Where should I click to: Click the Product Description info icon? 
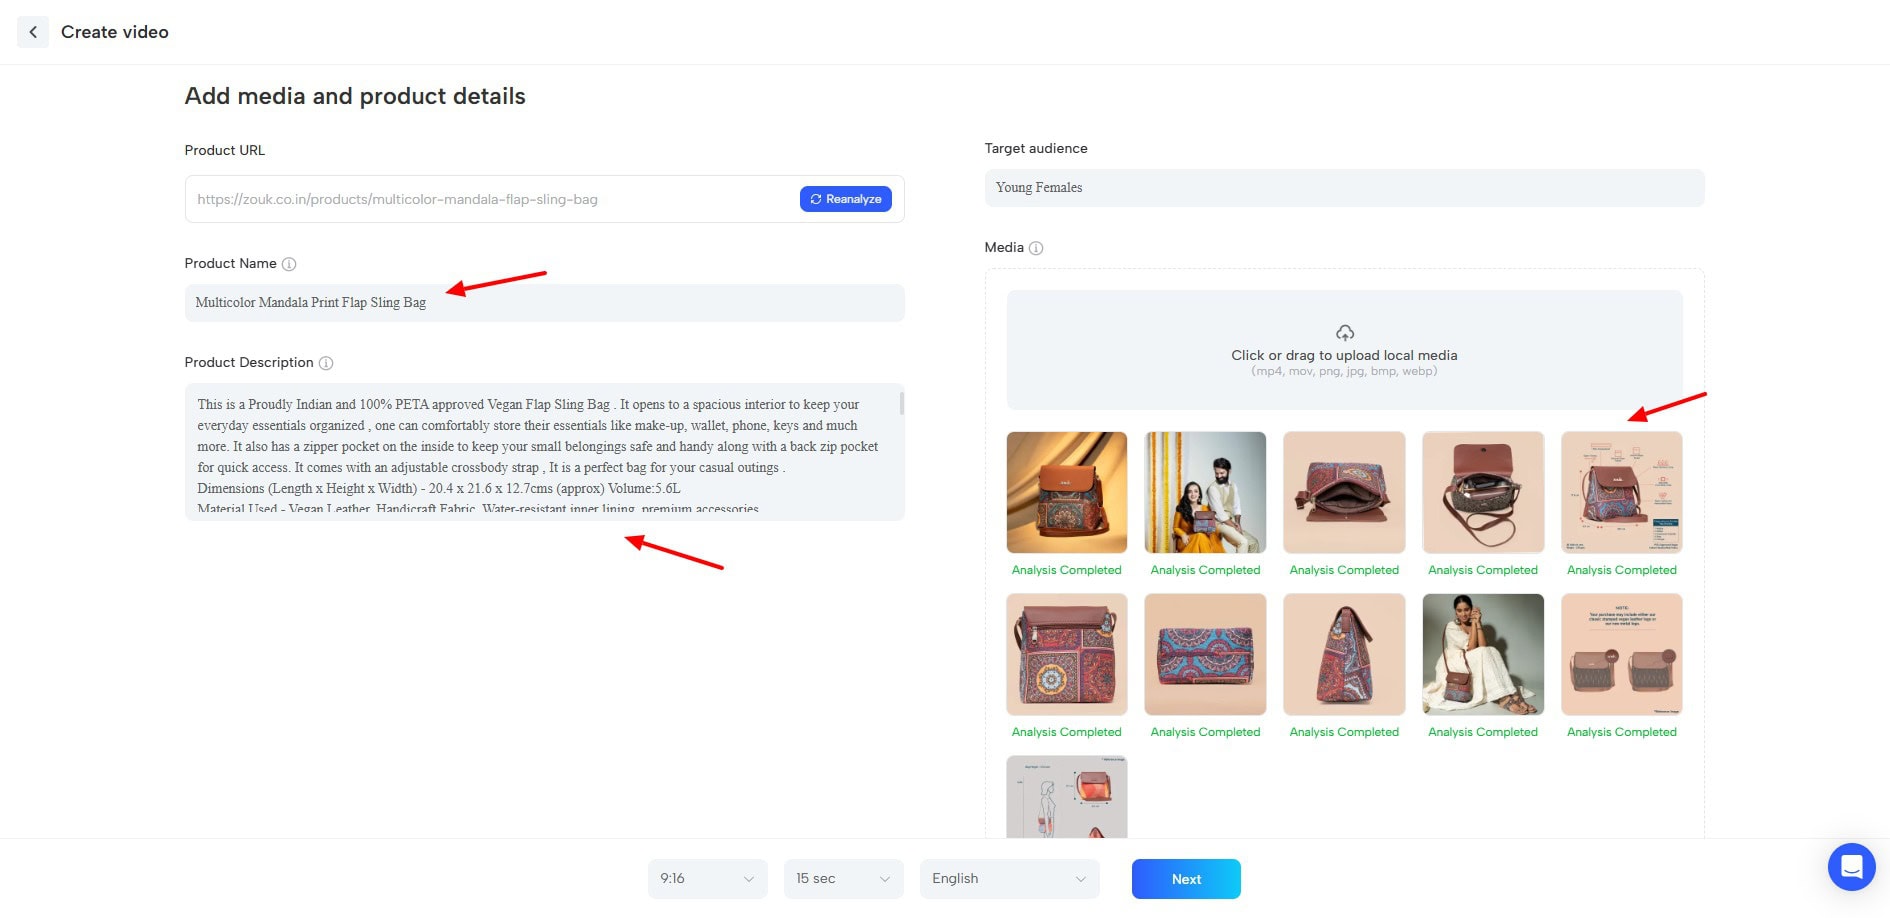[x=326, y=363]
